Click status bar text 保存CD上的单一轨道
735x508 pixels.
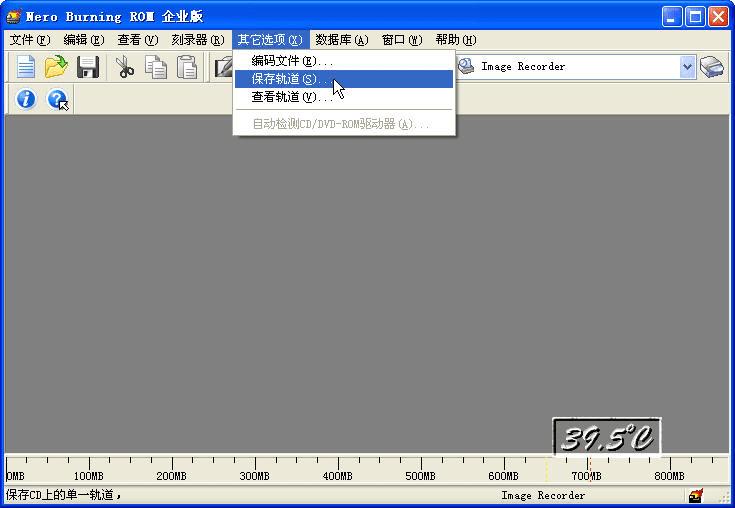point(60,495)
